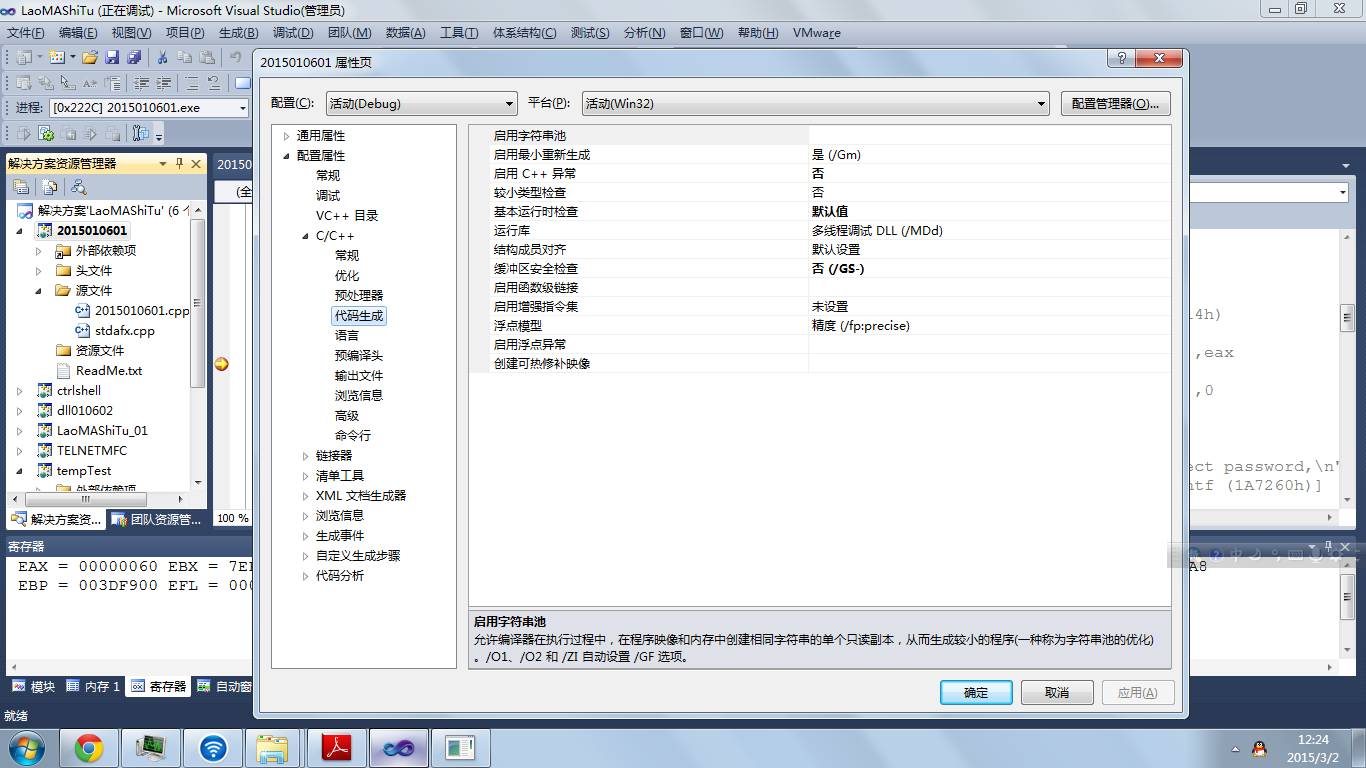Image resolution: width=1366 pixels, height=768 pixels.
Task: Open the WiFi app taskbar icon
Action: tap(213, 747)
